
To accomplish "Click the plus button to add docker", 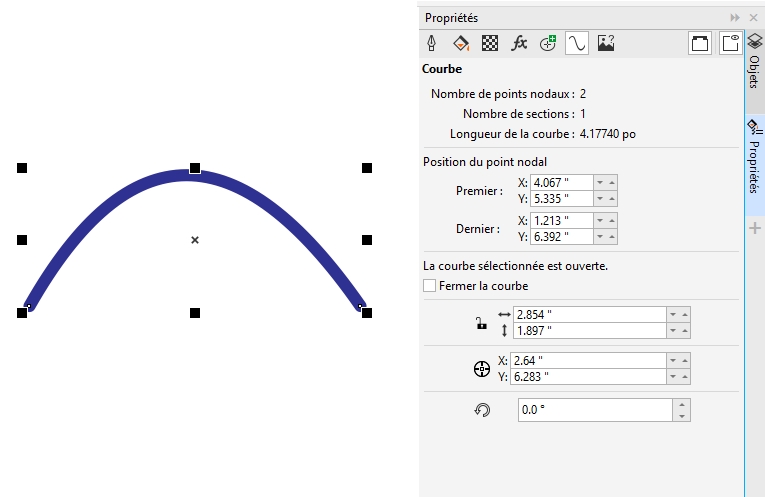I will click(755, 229).
